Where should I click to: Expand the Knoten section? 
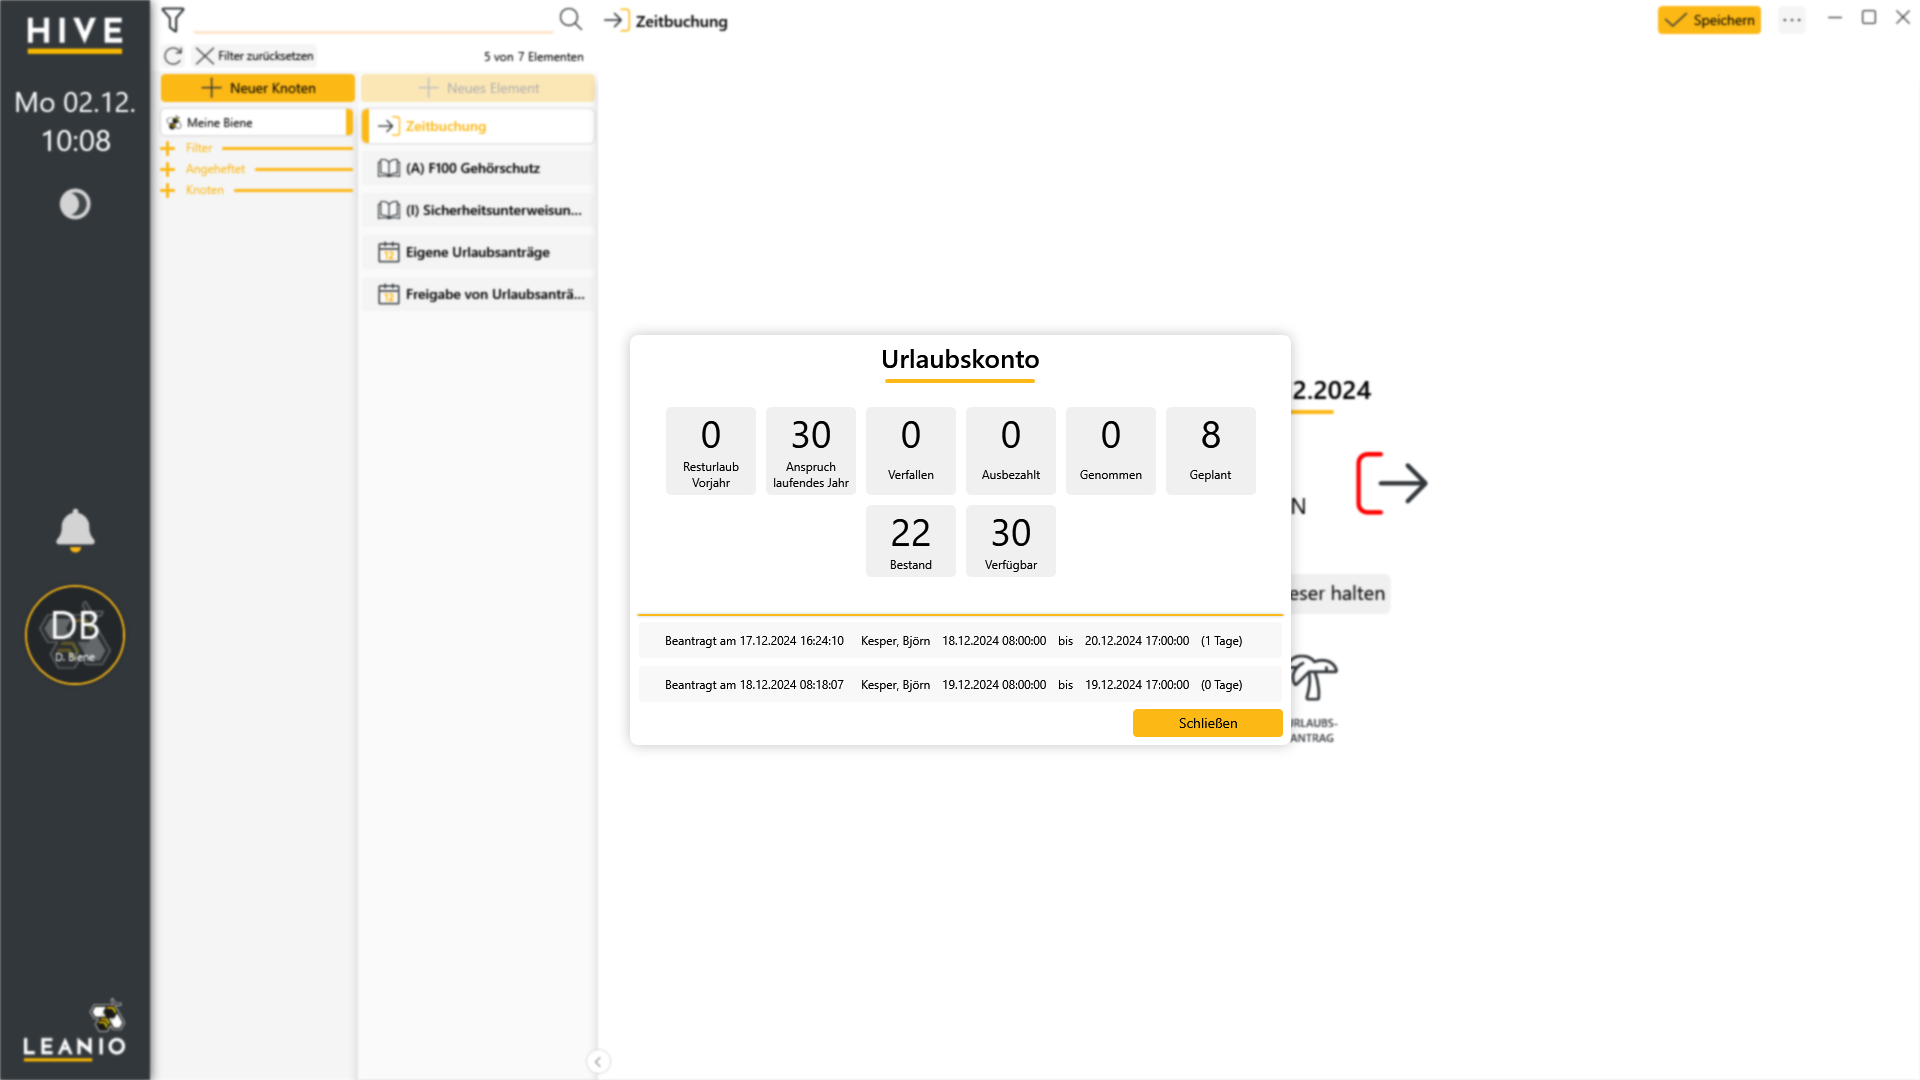click(x=167, y=190)
